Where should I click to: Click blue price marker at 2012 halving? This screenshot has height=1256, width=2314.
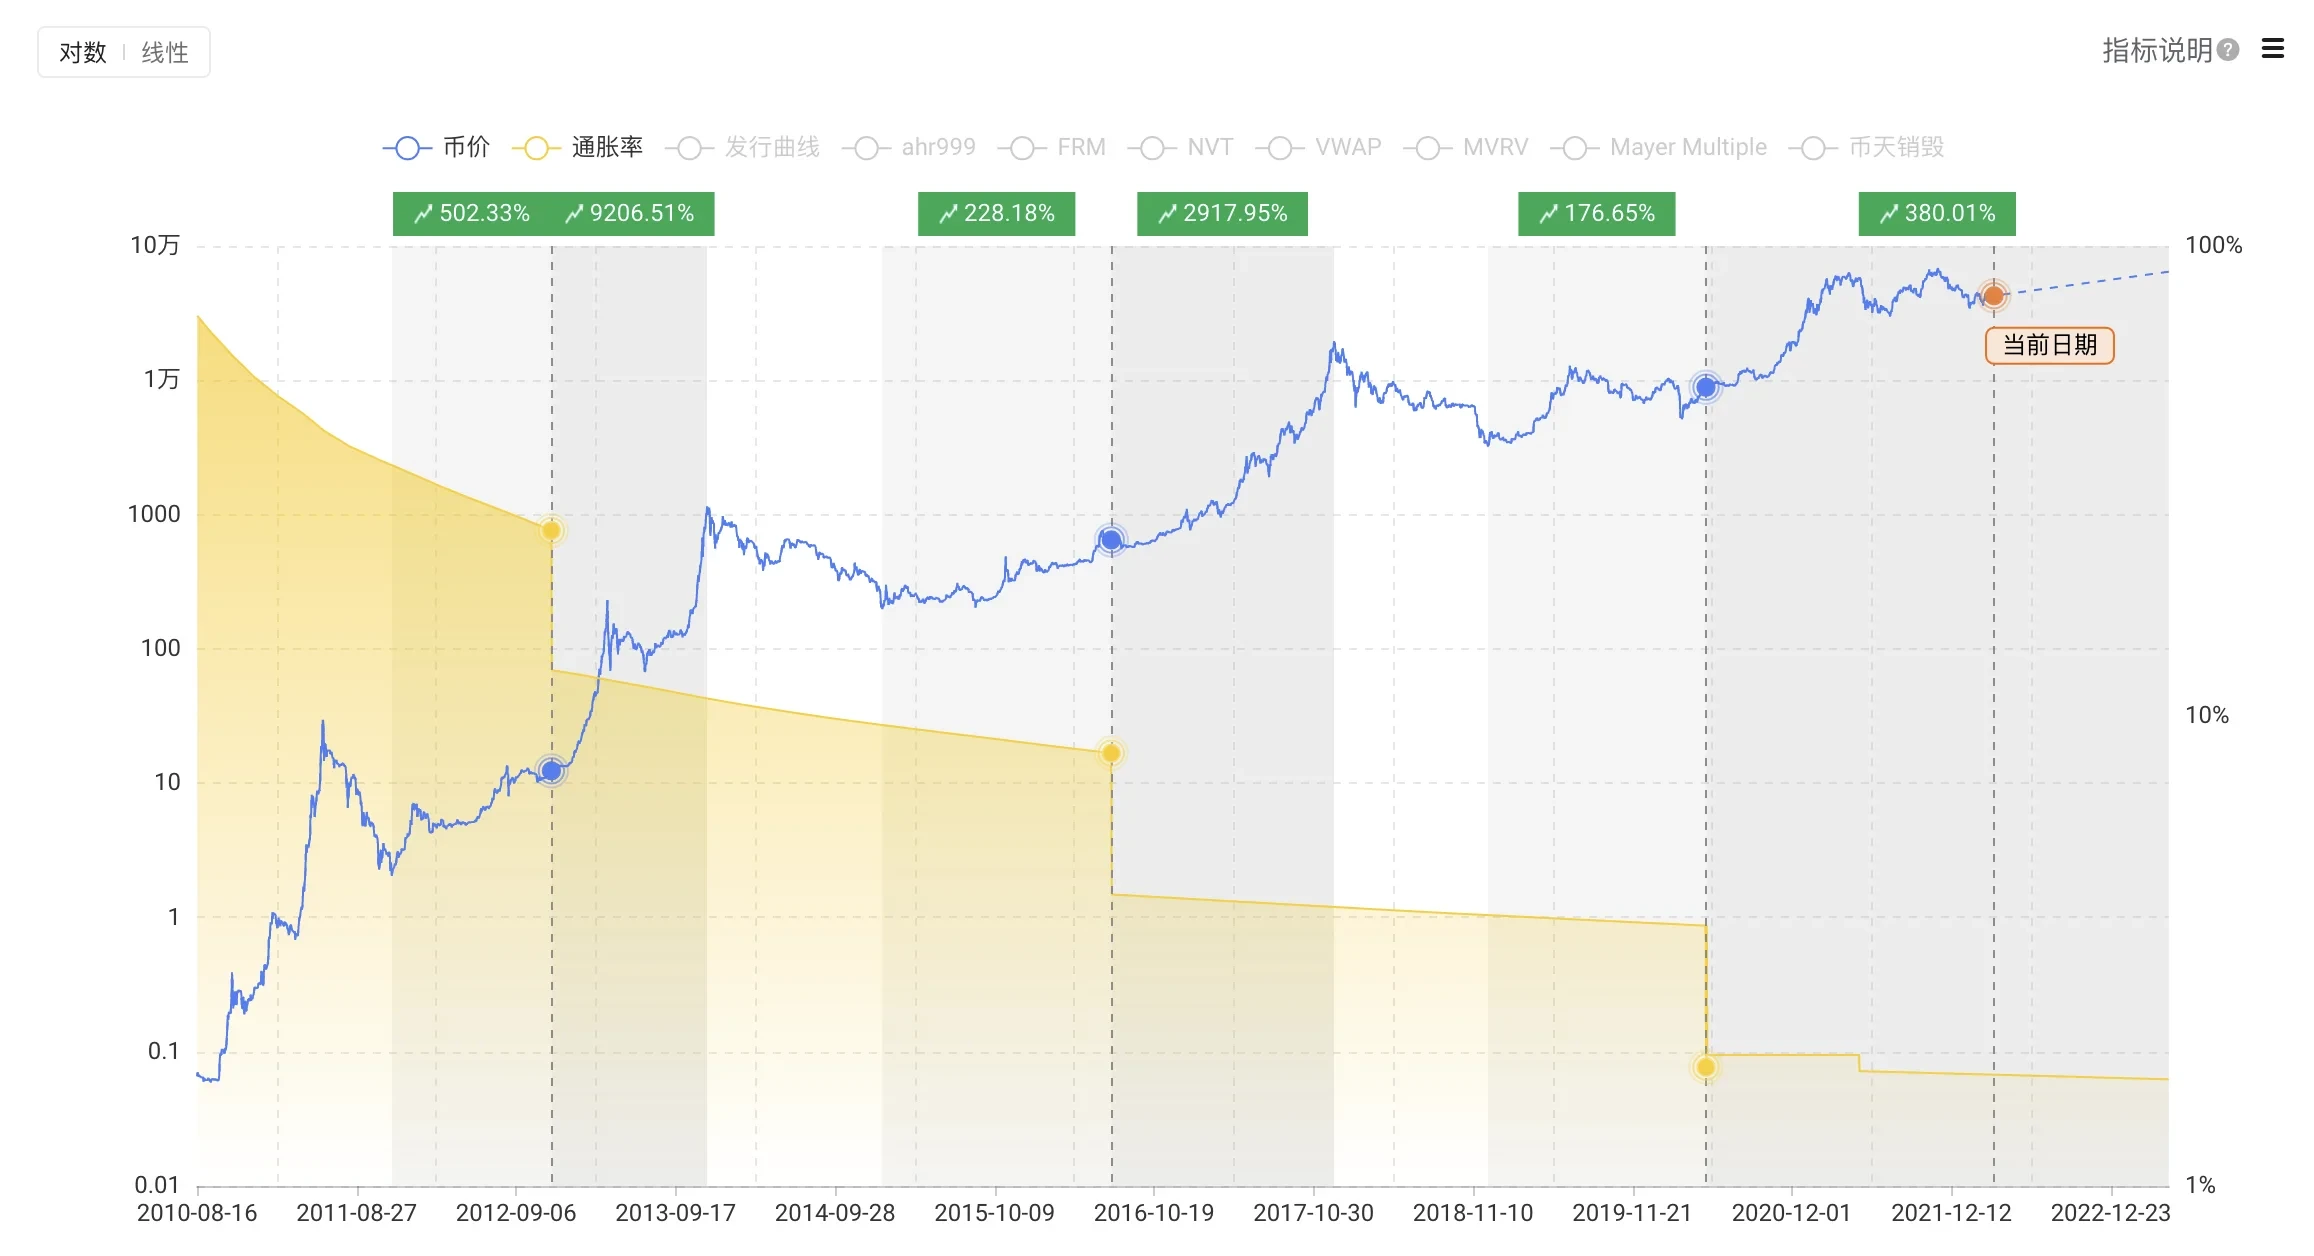[x=551, y=770]
